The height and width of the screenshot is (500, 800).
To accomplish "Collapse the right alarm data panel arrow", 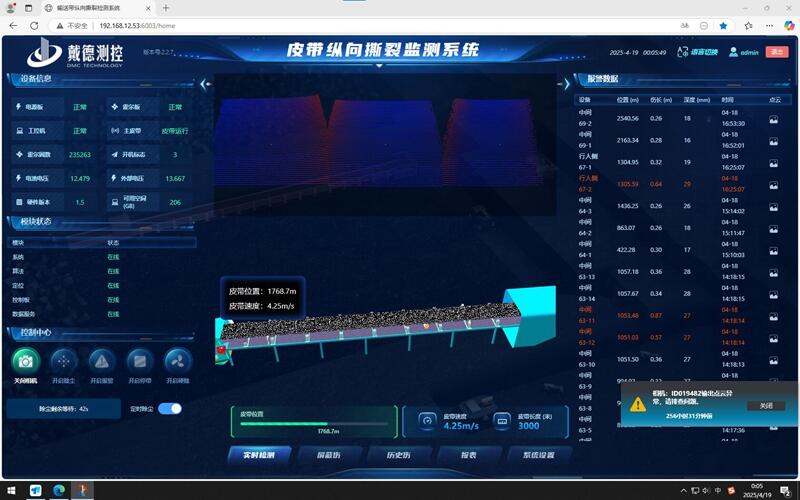I will [x=567, y=85].
